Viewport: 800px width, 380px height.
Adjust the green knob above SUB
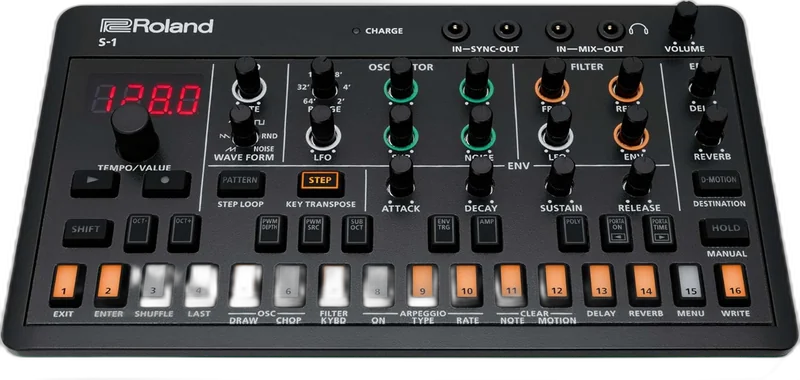[x=402, y=81]
